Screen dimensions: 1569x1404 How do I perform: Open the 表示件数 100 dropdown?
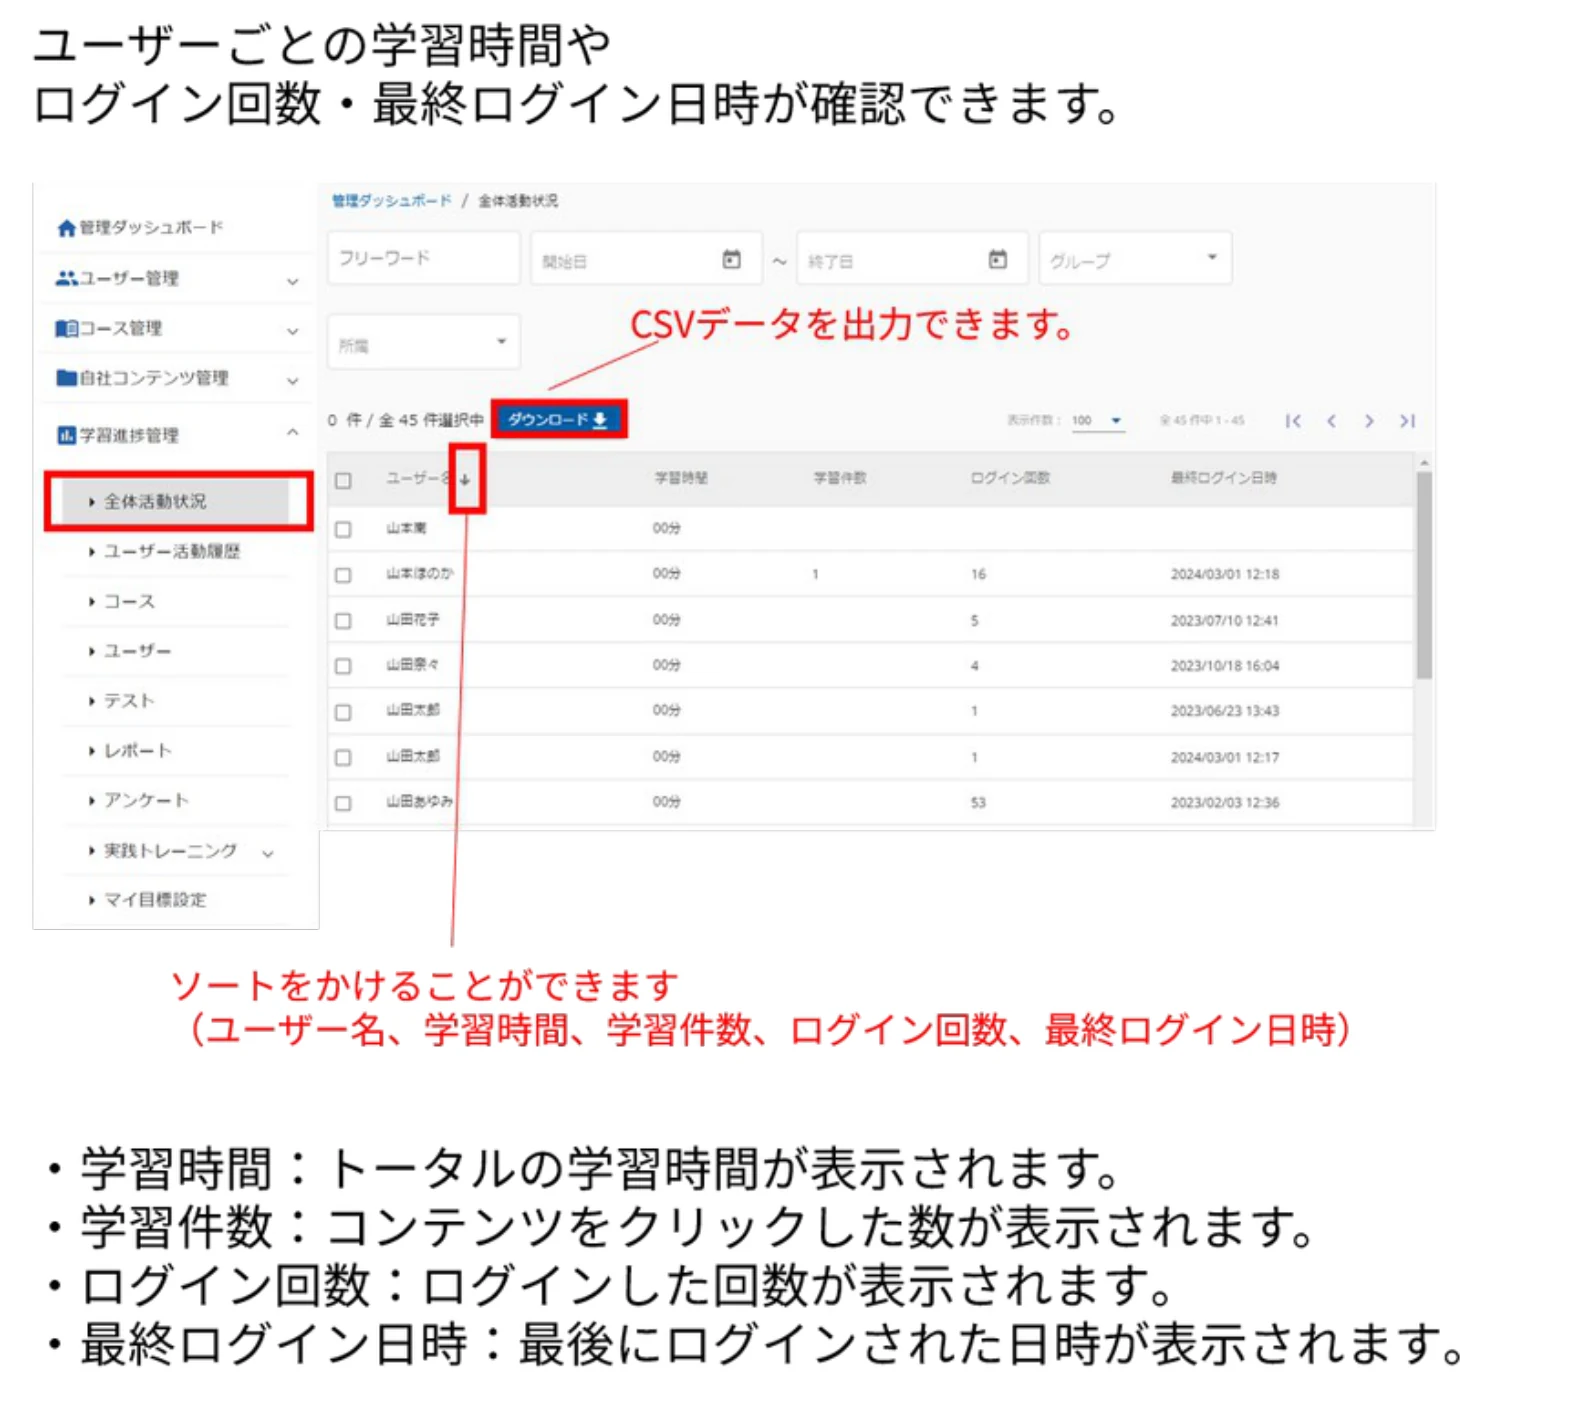1097,421
